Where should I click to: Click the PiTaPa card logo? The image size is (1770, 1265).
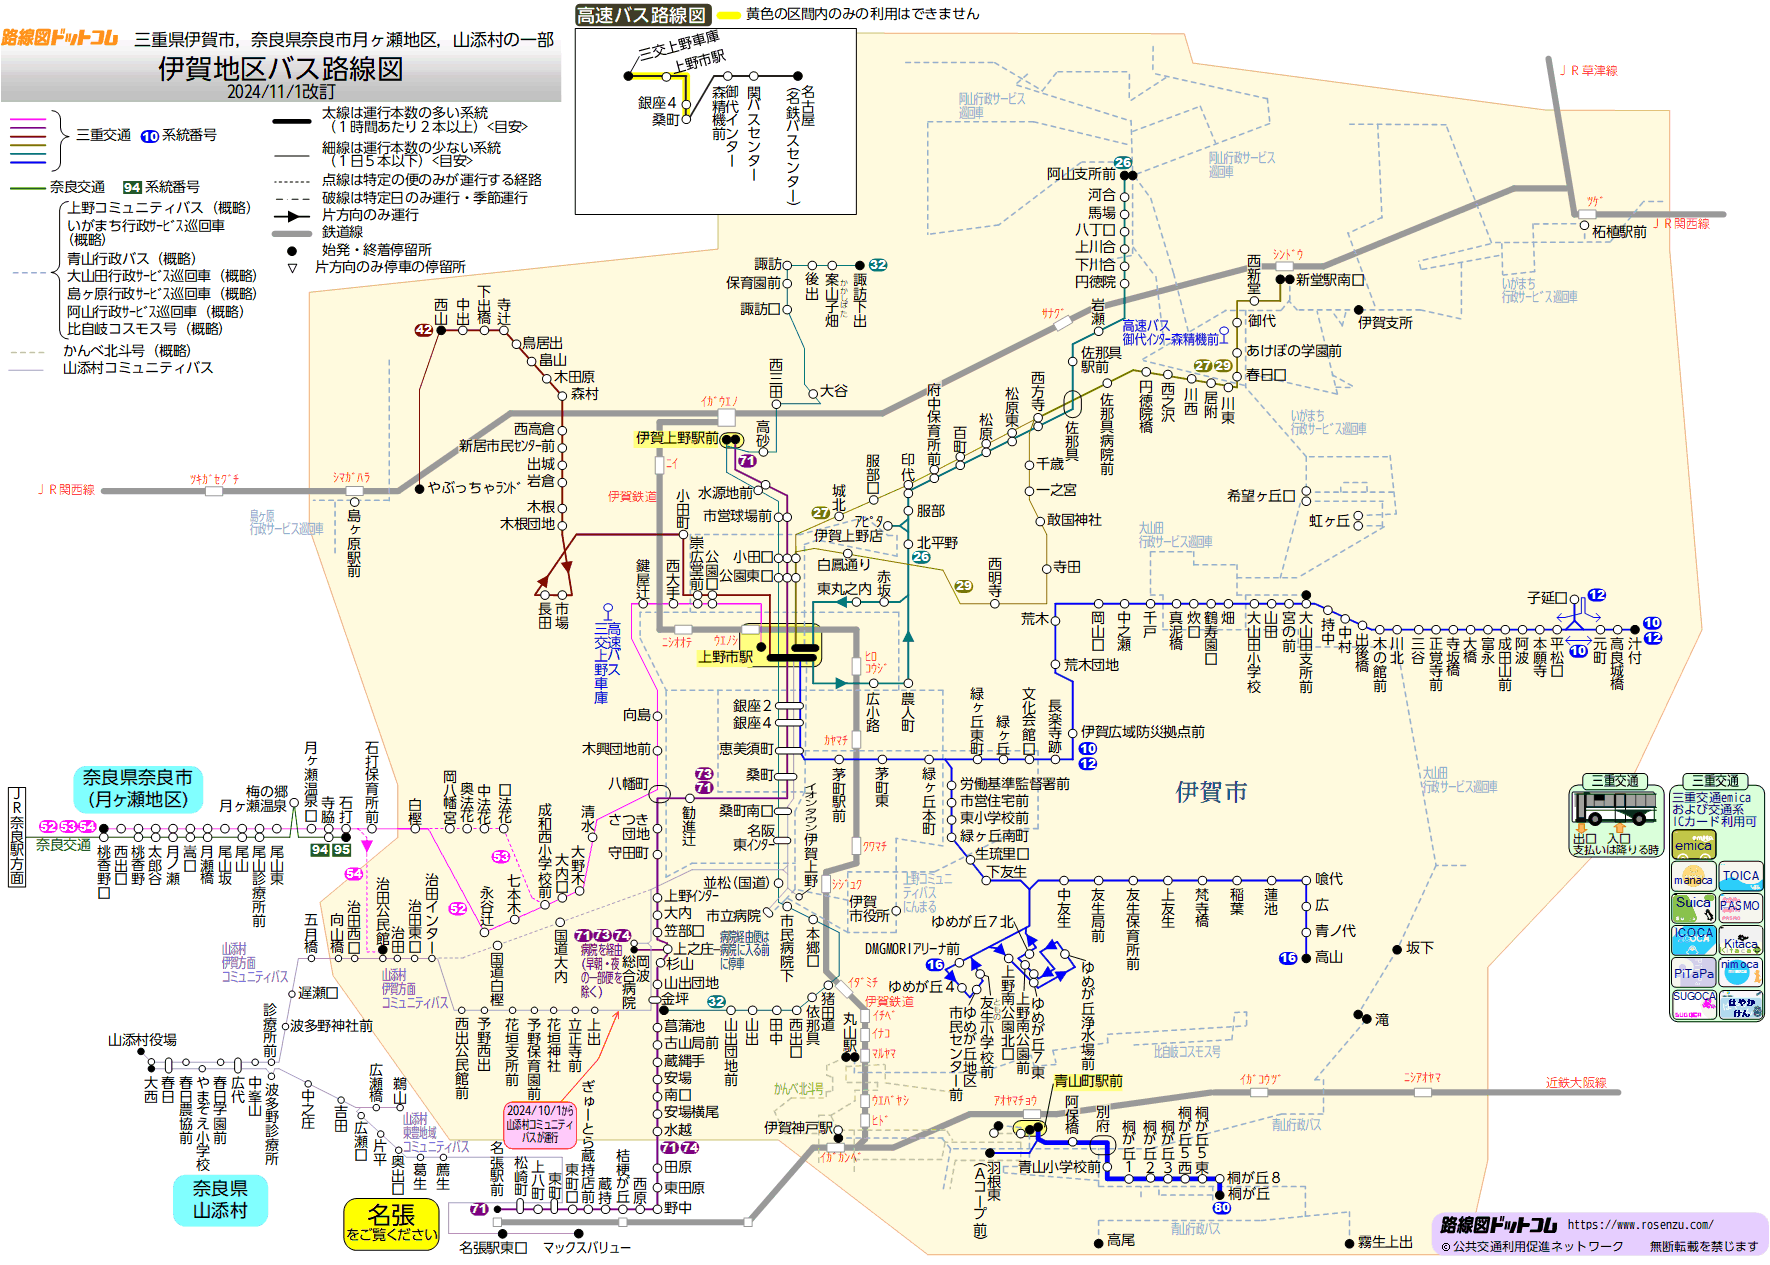tap(1693, 972)
